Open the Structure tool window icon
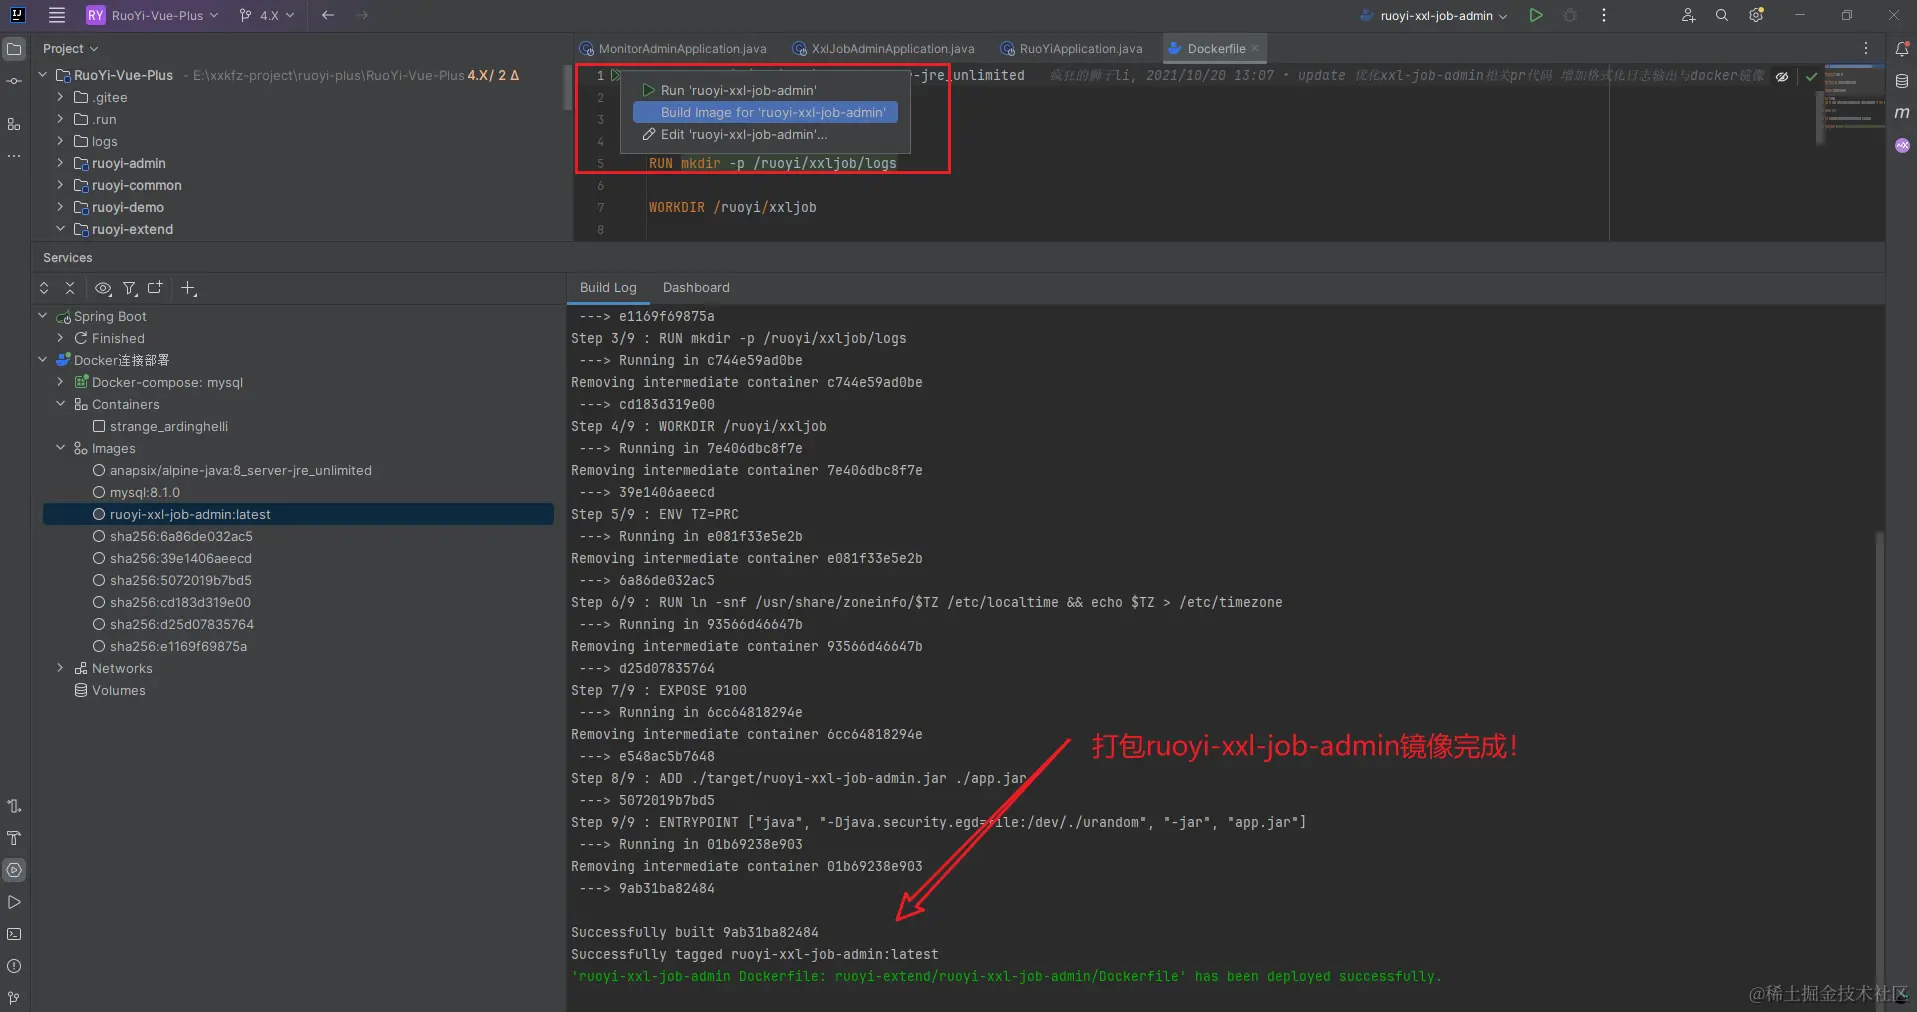 pyautogui.click(x=14, y=124)
